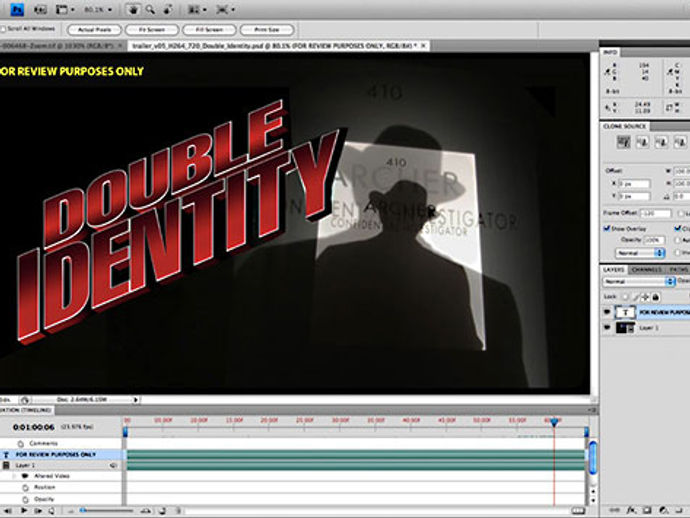
Task: Click the Fill Screen button
Action: click(209, 30)
